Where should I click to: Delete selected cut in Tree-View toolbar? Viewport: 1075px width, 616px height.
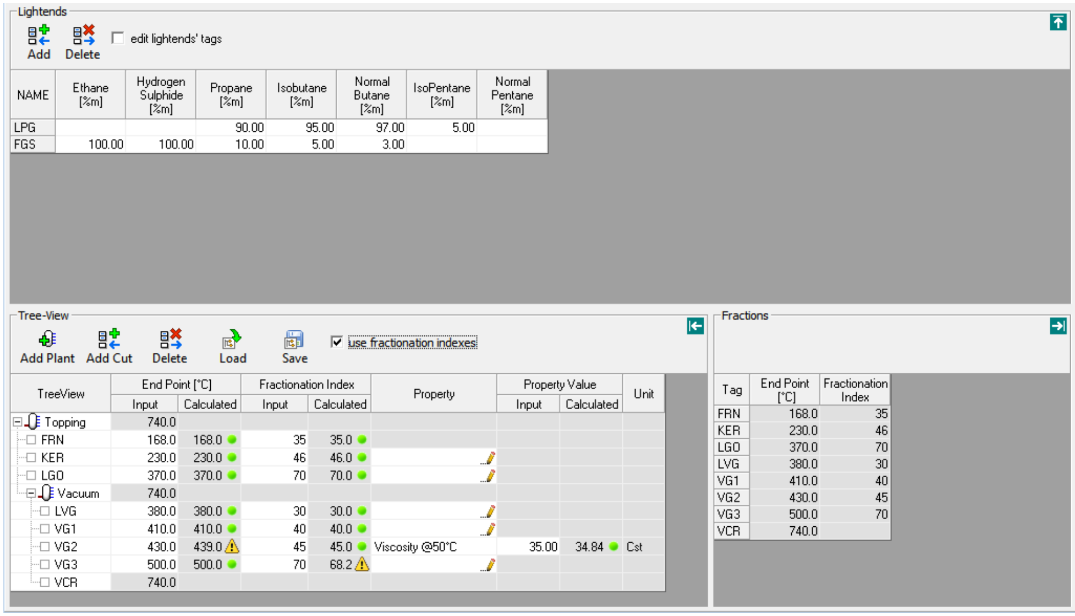pos(170,347)
